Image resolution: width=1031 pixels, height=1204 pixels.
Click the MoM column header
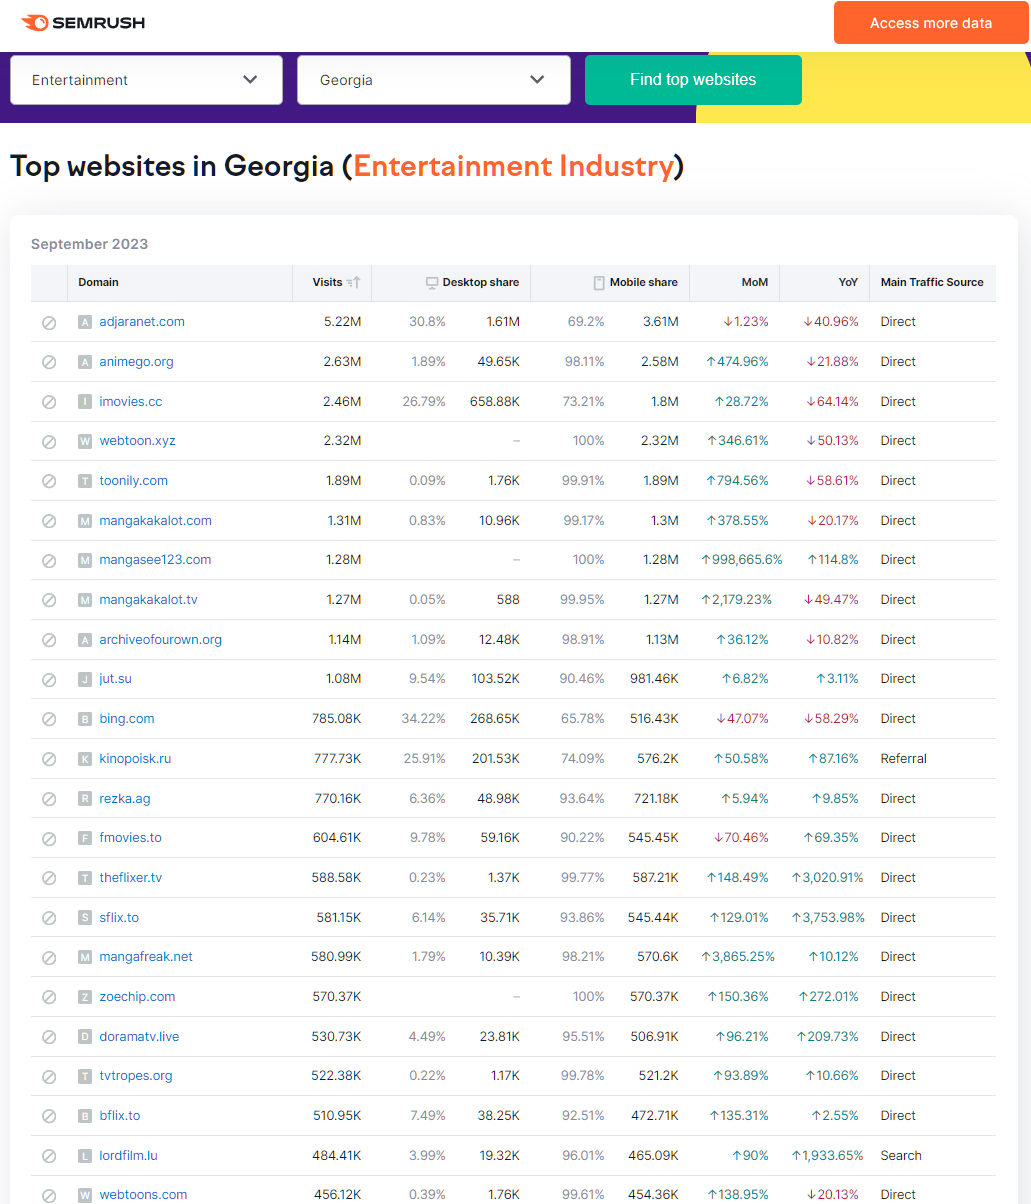pyautogui.click(x=755, y=282)
